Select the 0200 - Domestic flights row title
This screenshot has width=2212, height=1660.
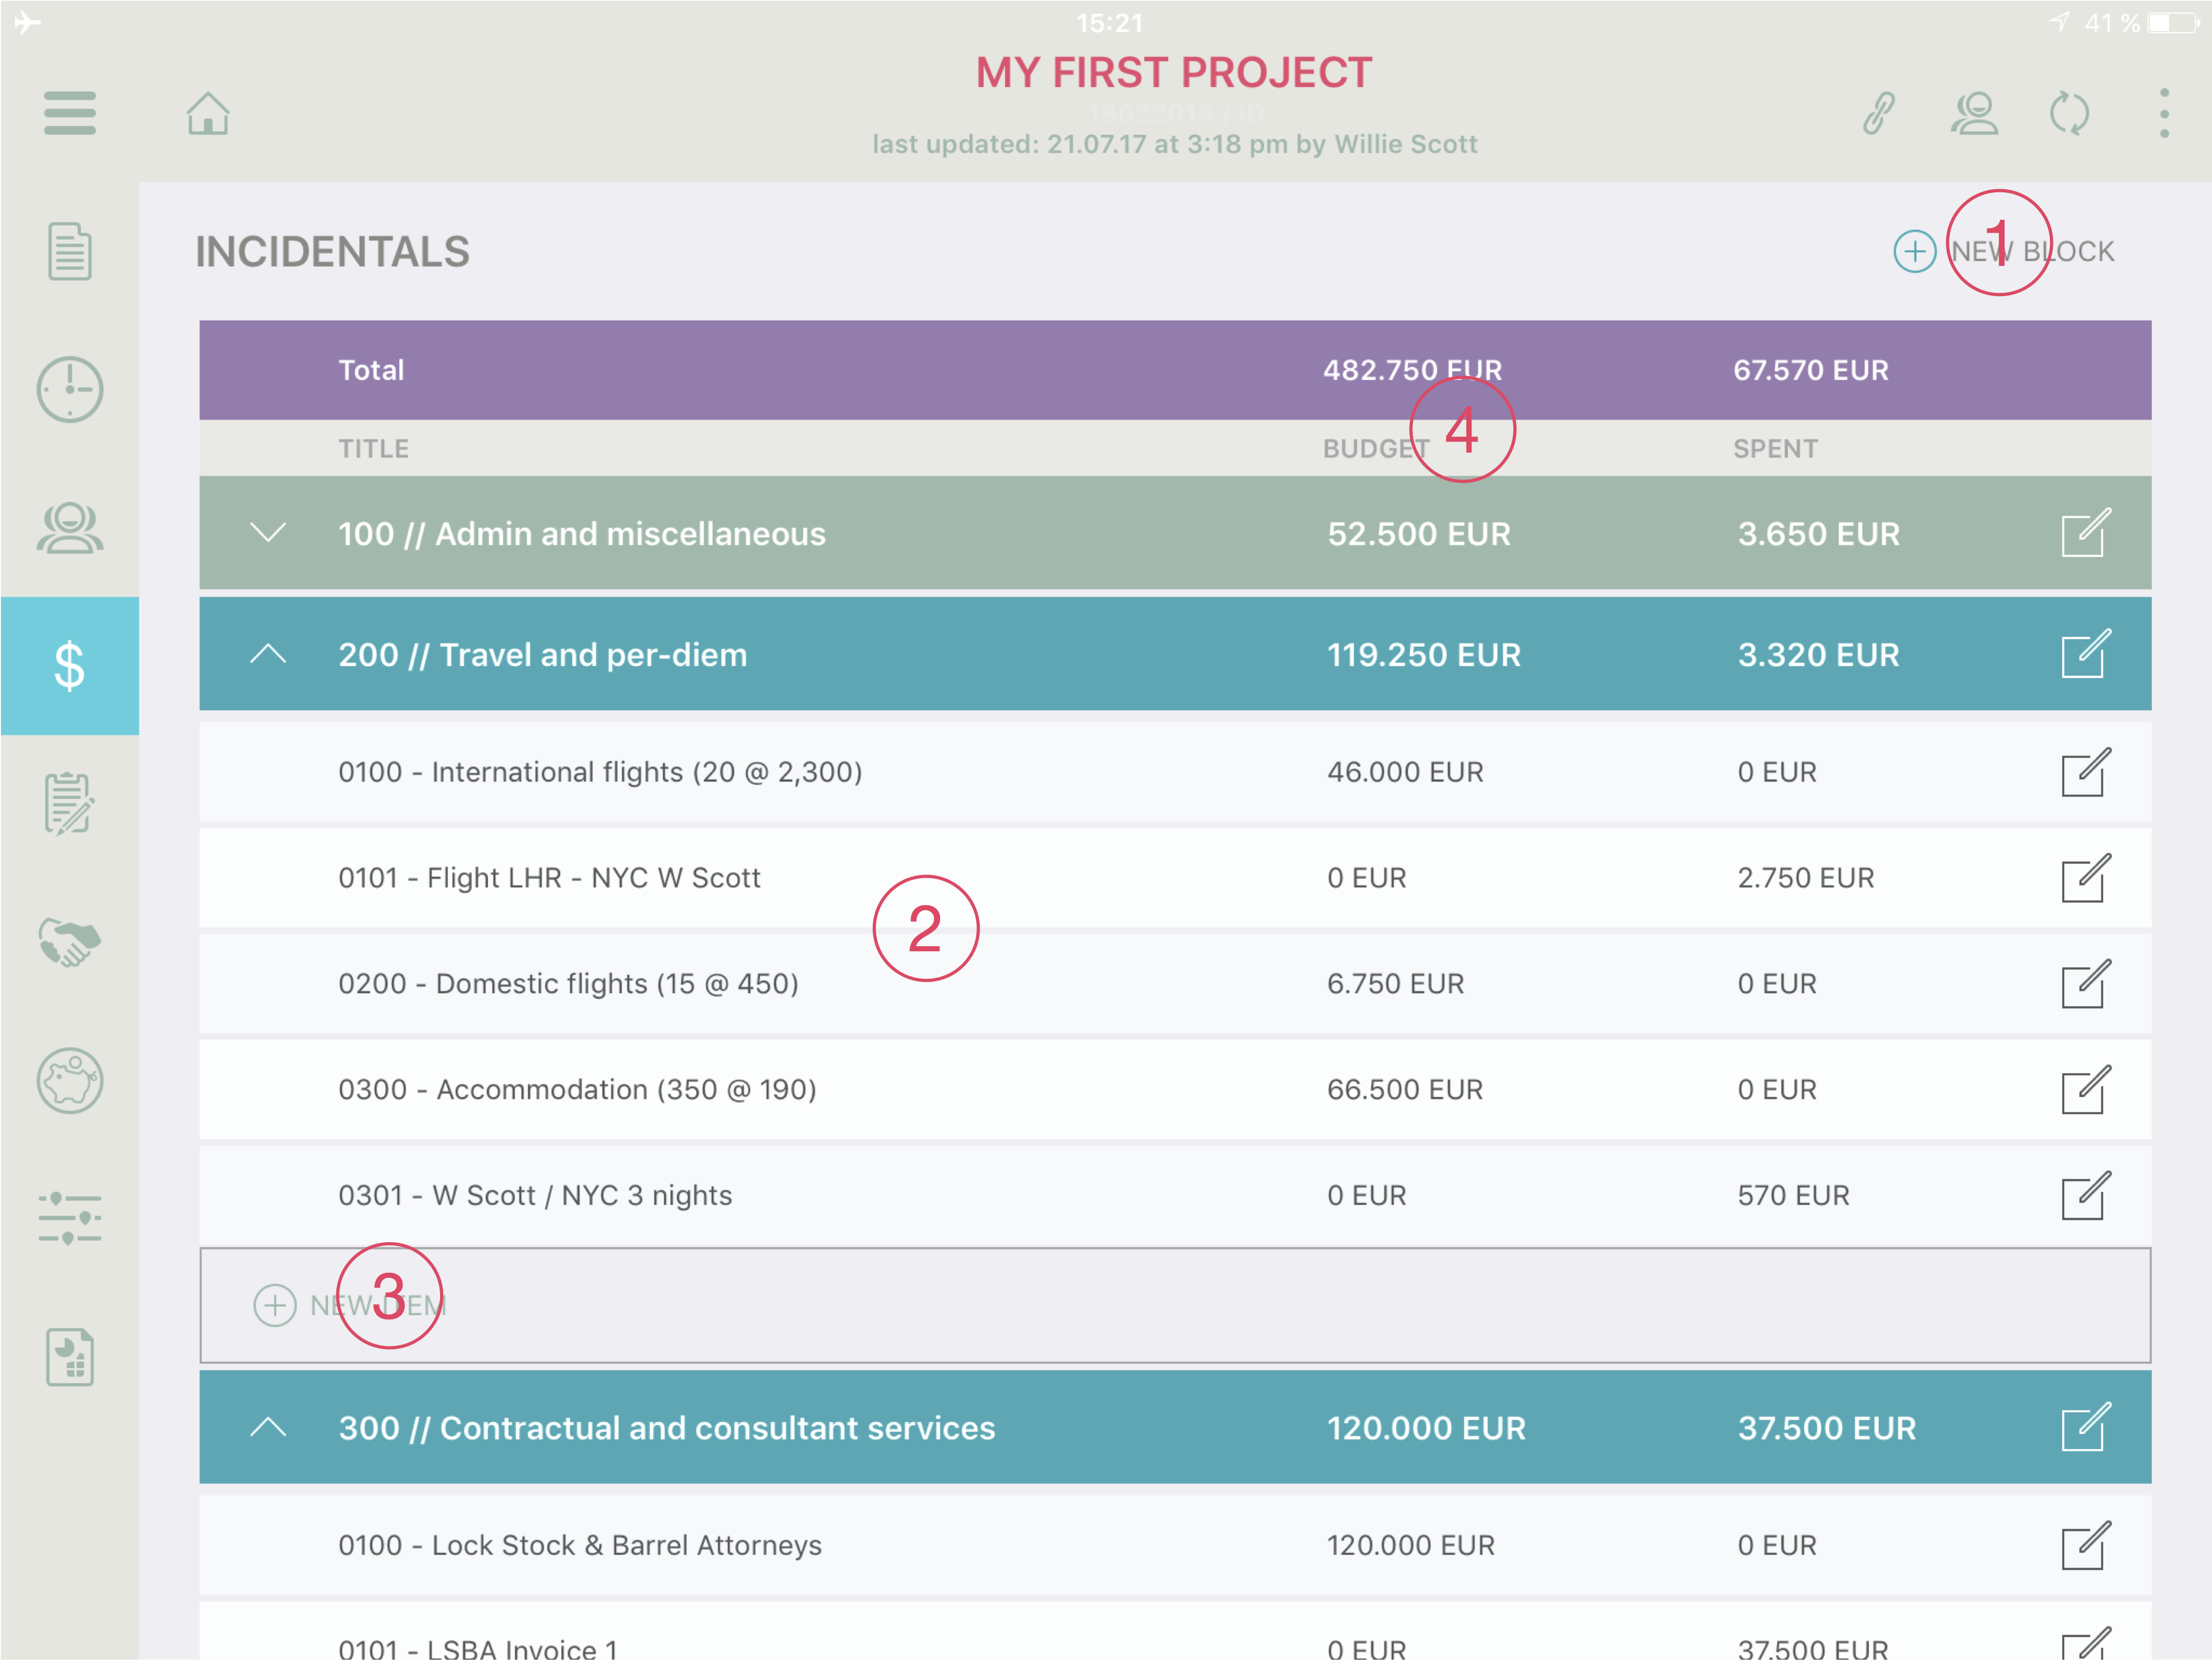tap(568, 984)
